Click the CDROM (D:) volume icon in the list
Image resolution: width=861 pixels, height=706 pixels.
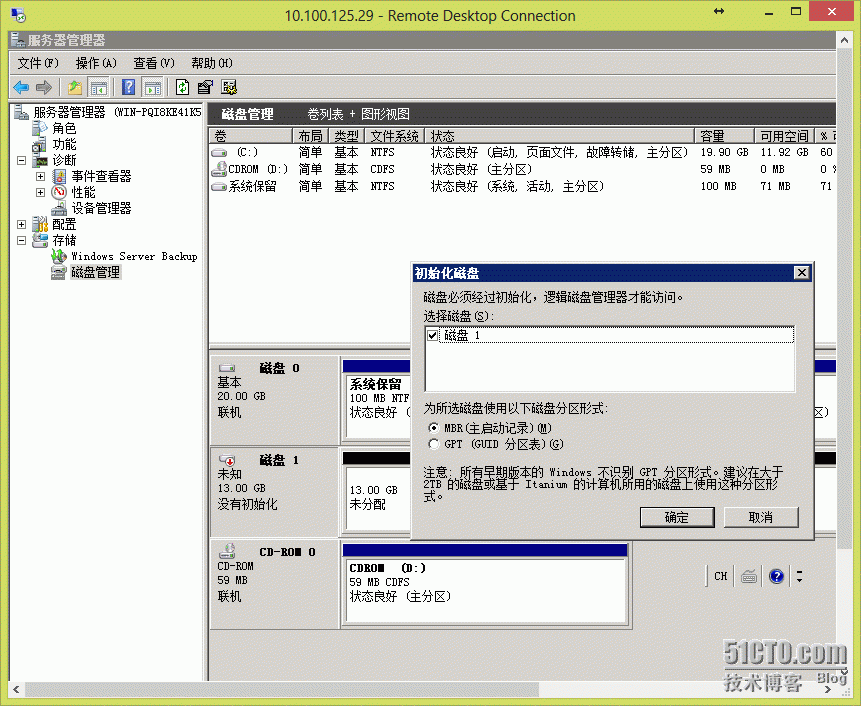coord(219,169)
